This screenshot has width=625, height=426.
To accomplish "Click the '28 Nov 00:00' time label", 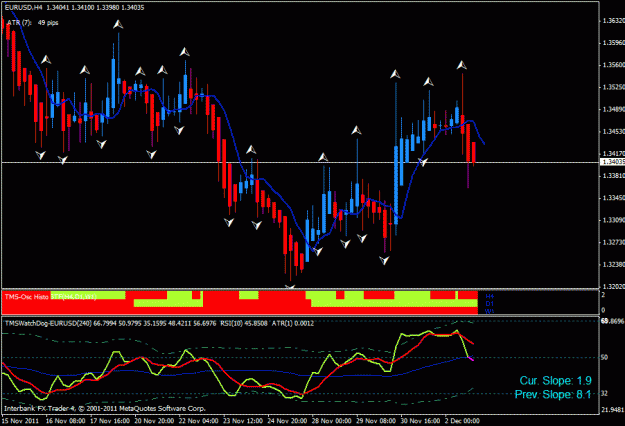I will [331, 421].
